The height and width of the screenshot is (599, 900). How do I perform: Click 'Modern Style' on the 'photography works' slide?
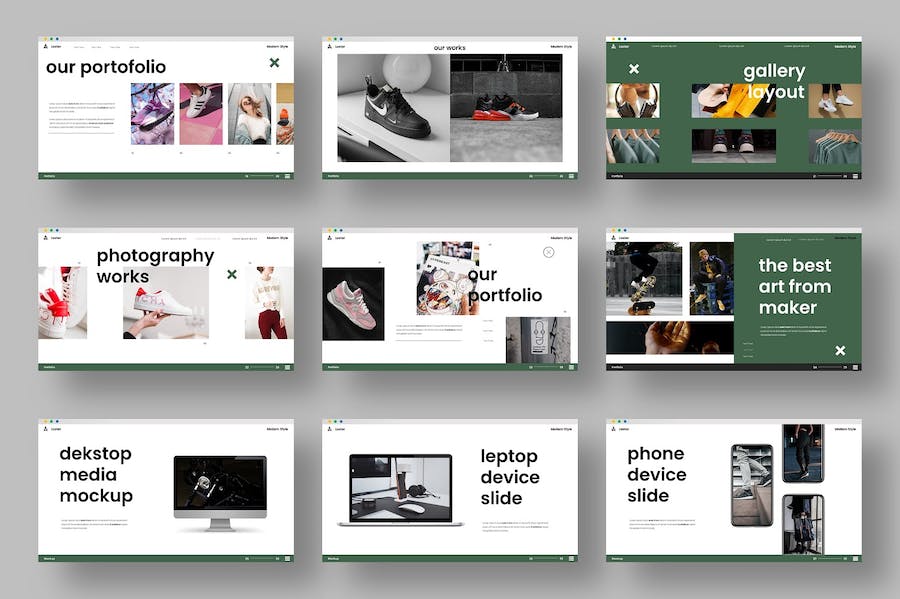(277, 238)
